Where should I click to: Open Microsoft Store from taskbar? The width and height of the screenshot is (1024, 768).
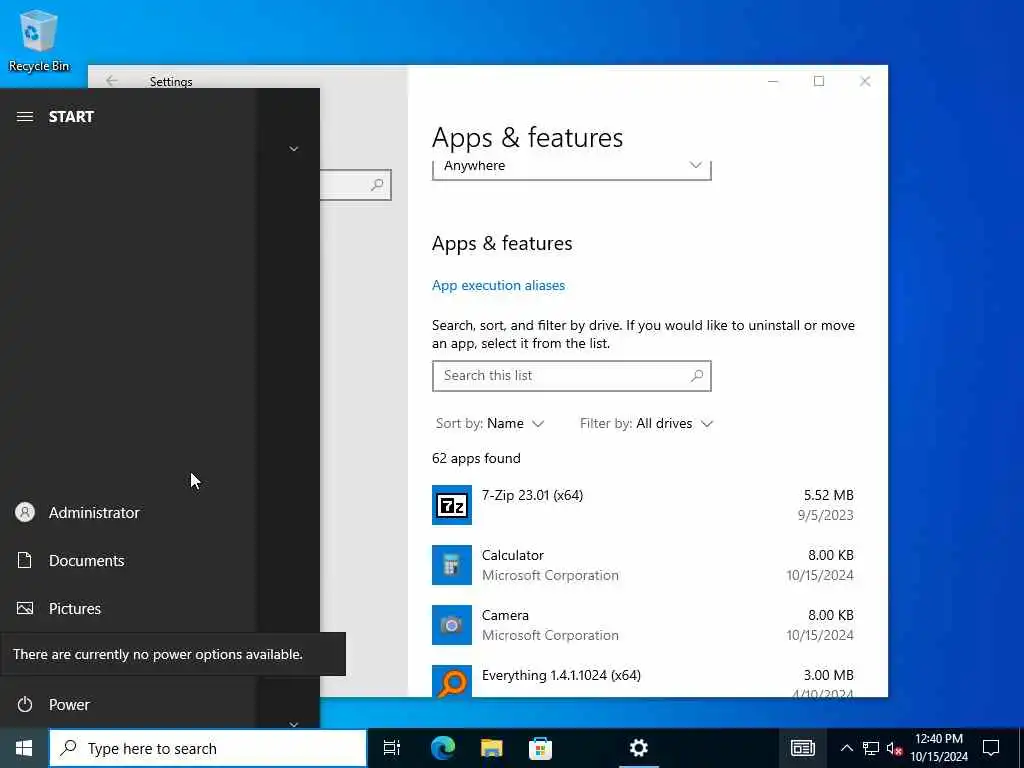coord(541,748)
